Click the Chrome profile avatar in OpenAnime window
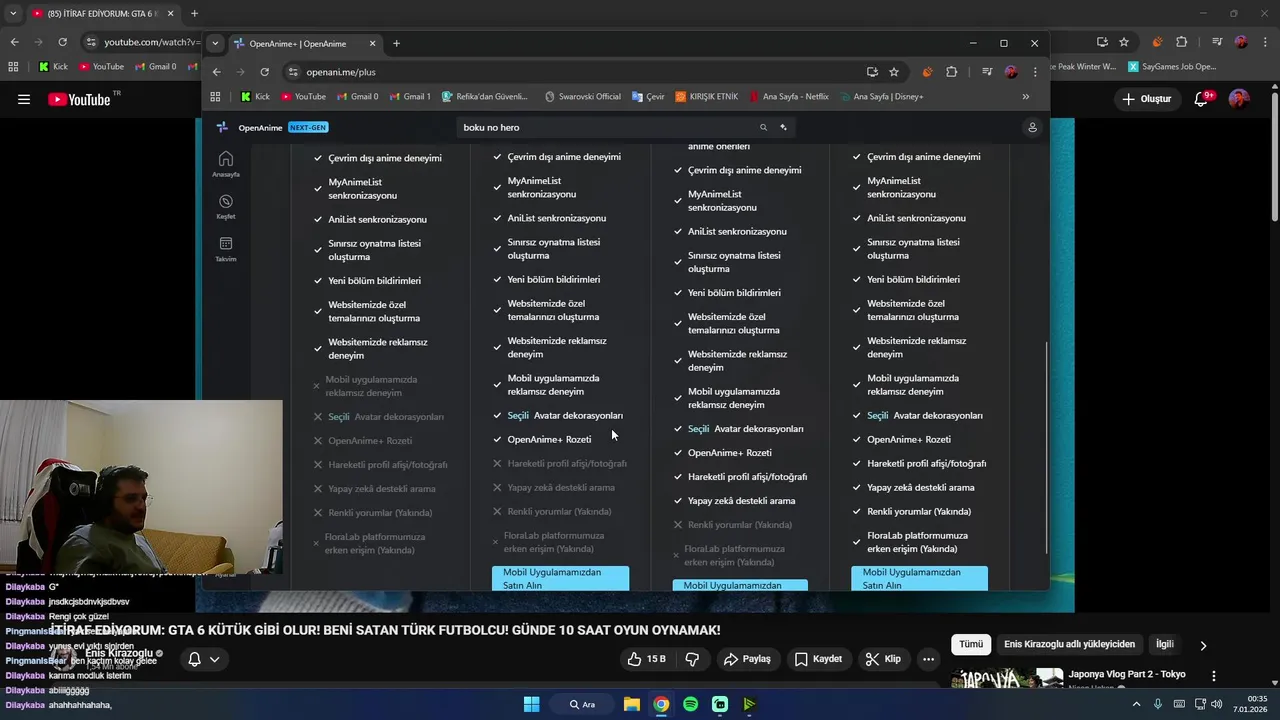This screenshot has height=720, width=1280. [1011, 72]
